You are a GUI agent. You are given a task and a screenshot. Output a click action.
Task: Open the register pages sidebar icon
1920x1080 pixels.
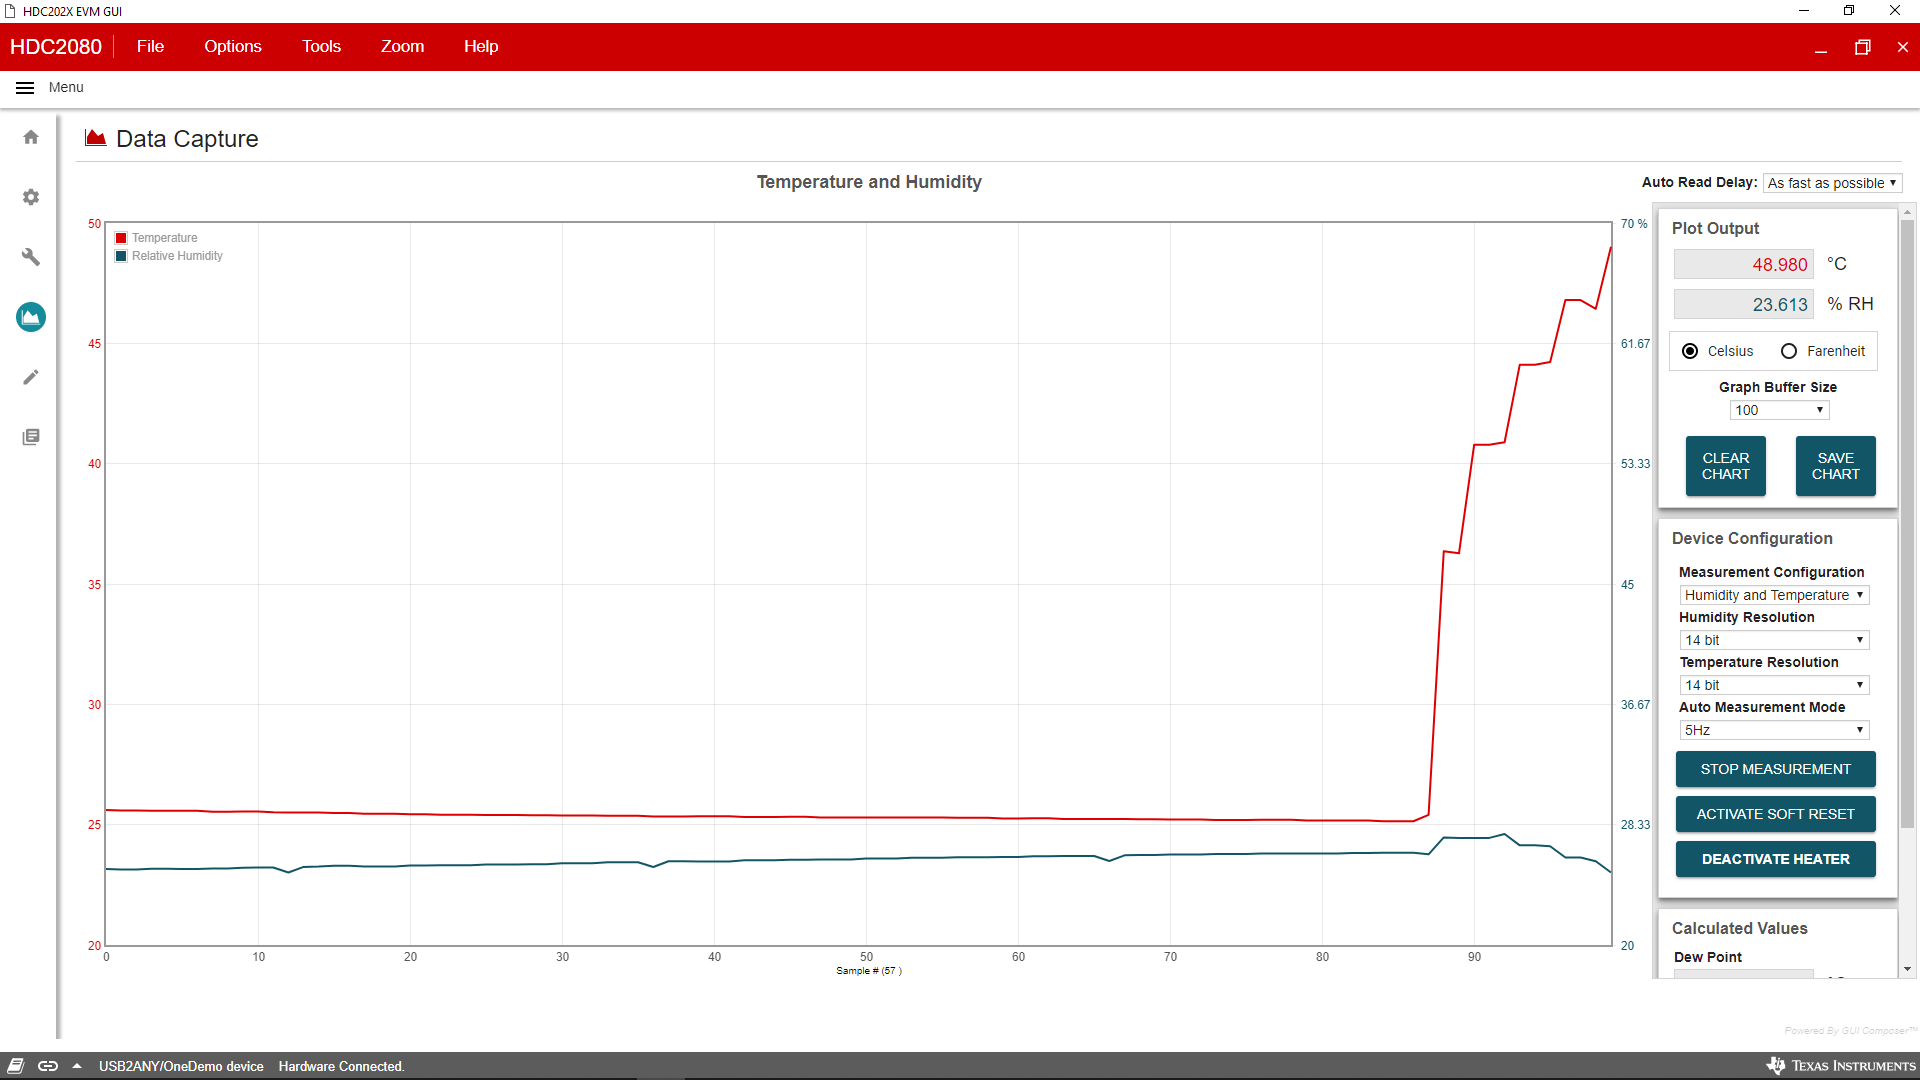pyautogui.click(x=31, y=437)
